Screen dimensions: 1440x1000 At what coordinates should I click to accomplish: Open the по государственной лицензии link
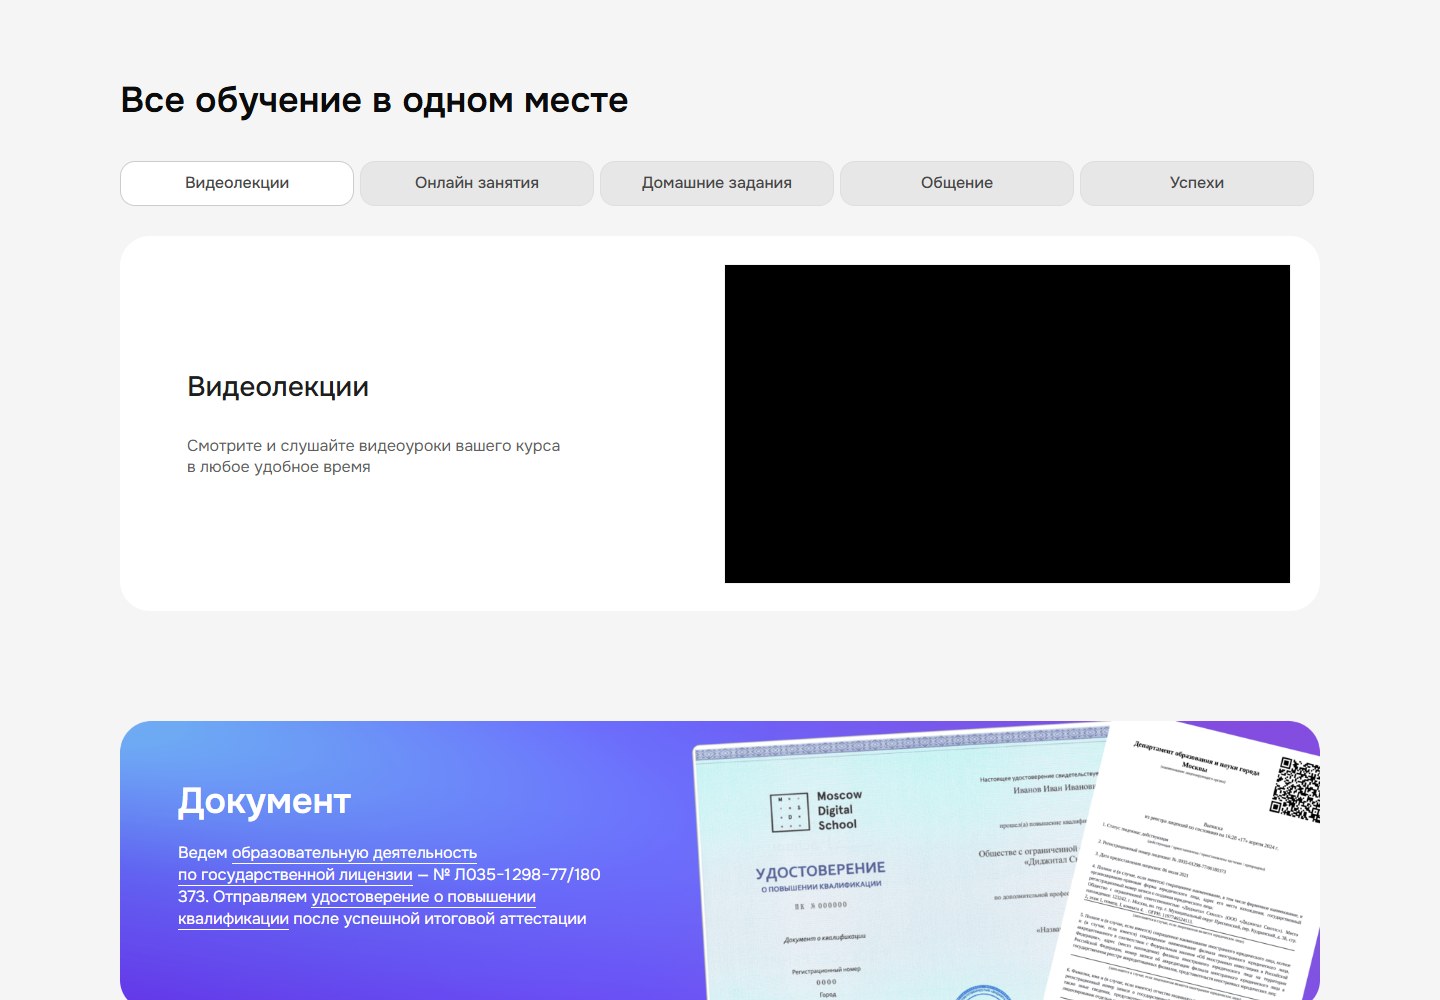click(295, 875)
